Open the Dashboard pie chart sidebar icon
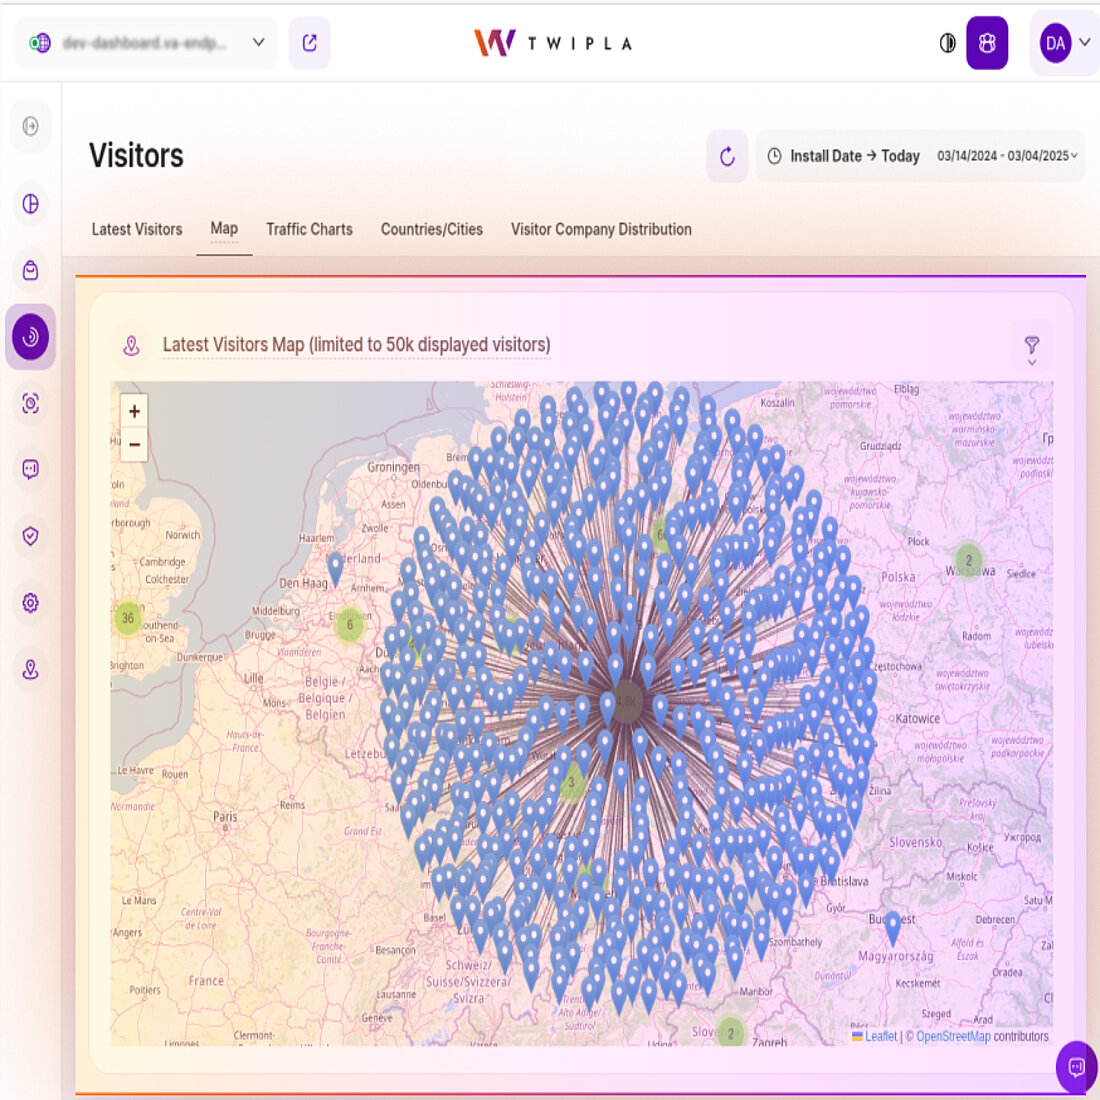Image resolution: width=1100 pixels, height=1100 pixels. pos(30,203)
